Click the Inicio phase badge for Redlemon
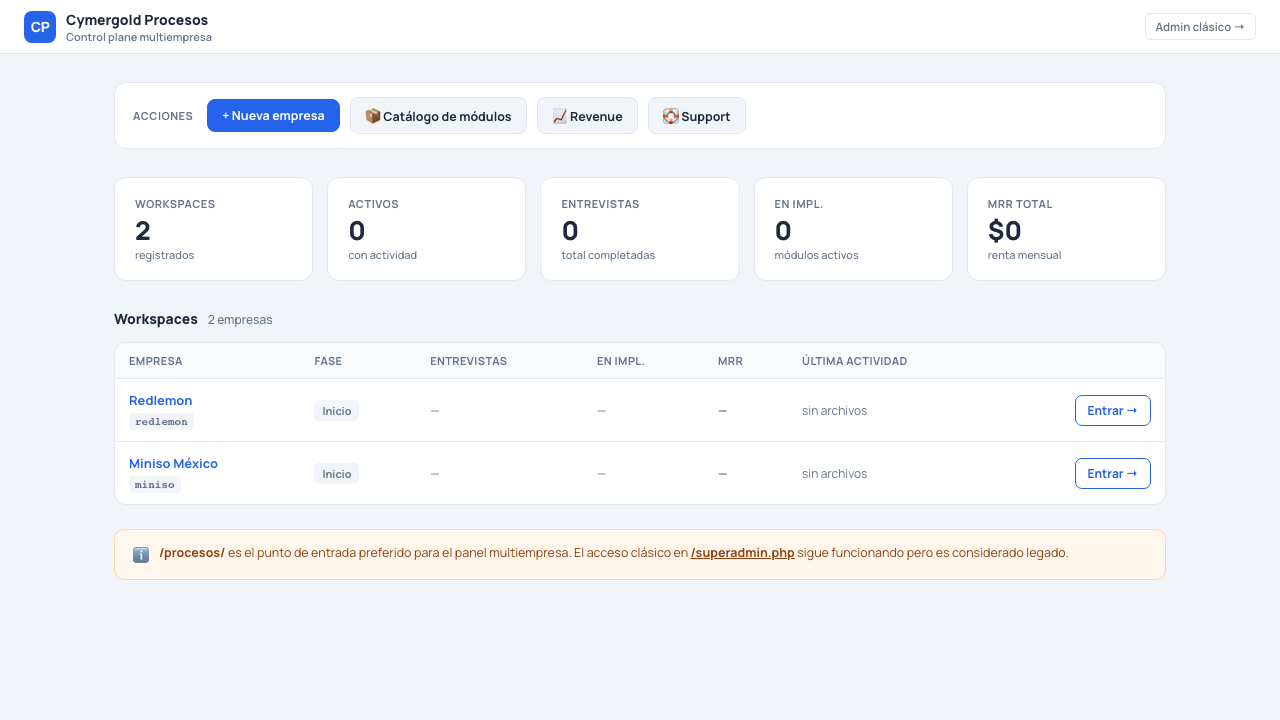This screenshot has height=720, width=1280. click(x=336, y=410)
